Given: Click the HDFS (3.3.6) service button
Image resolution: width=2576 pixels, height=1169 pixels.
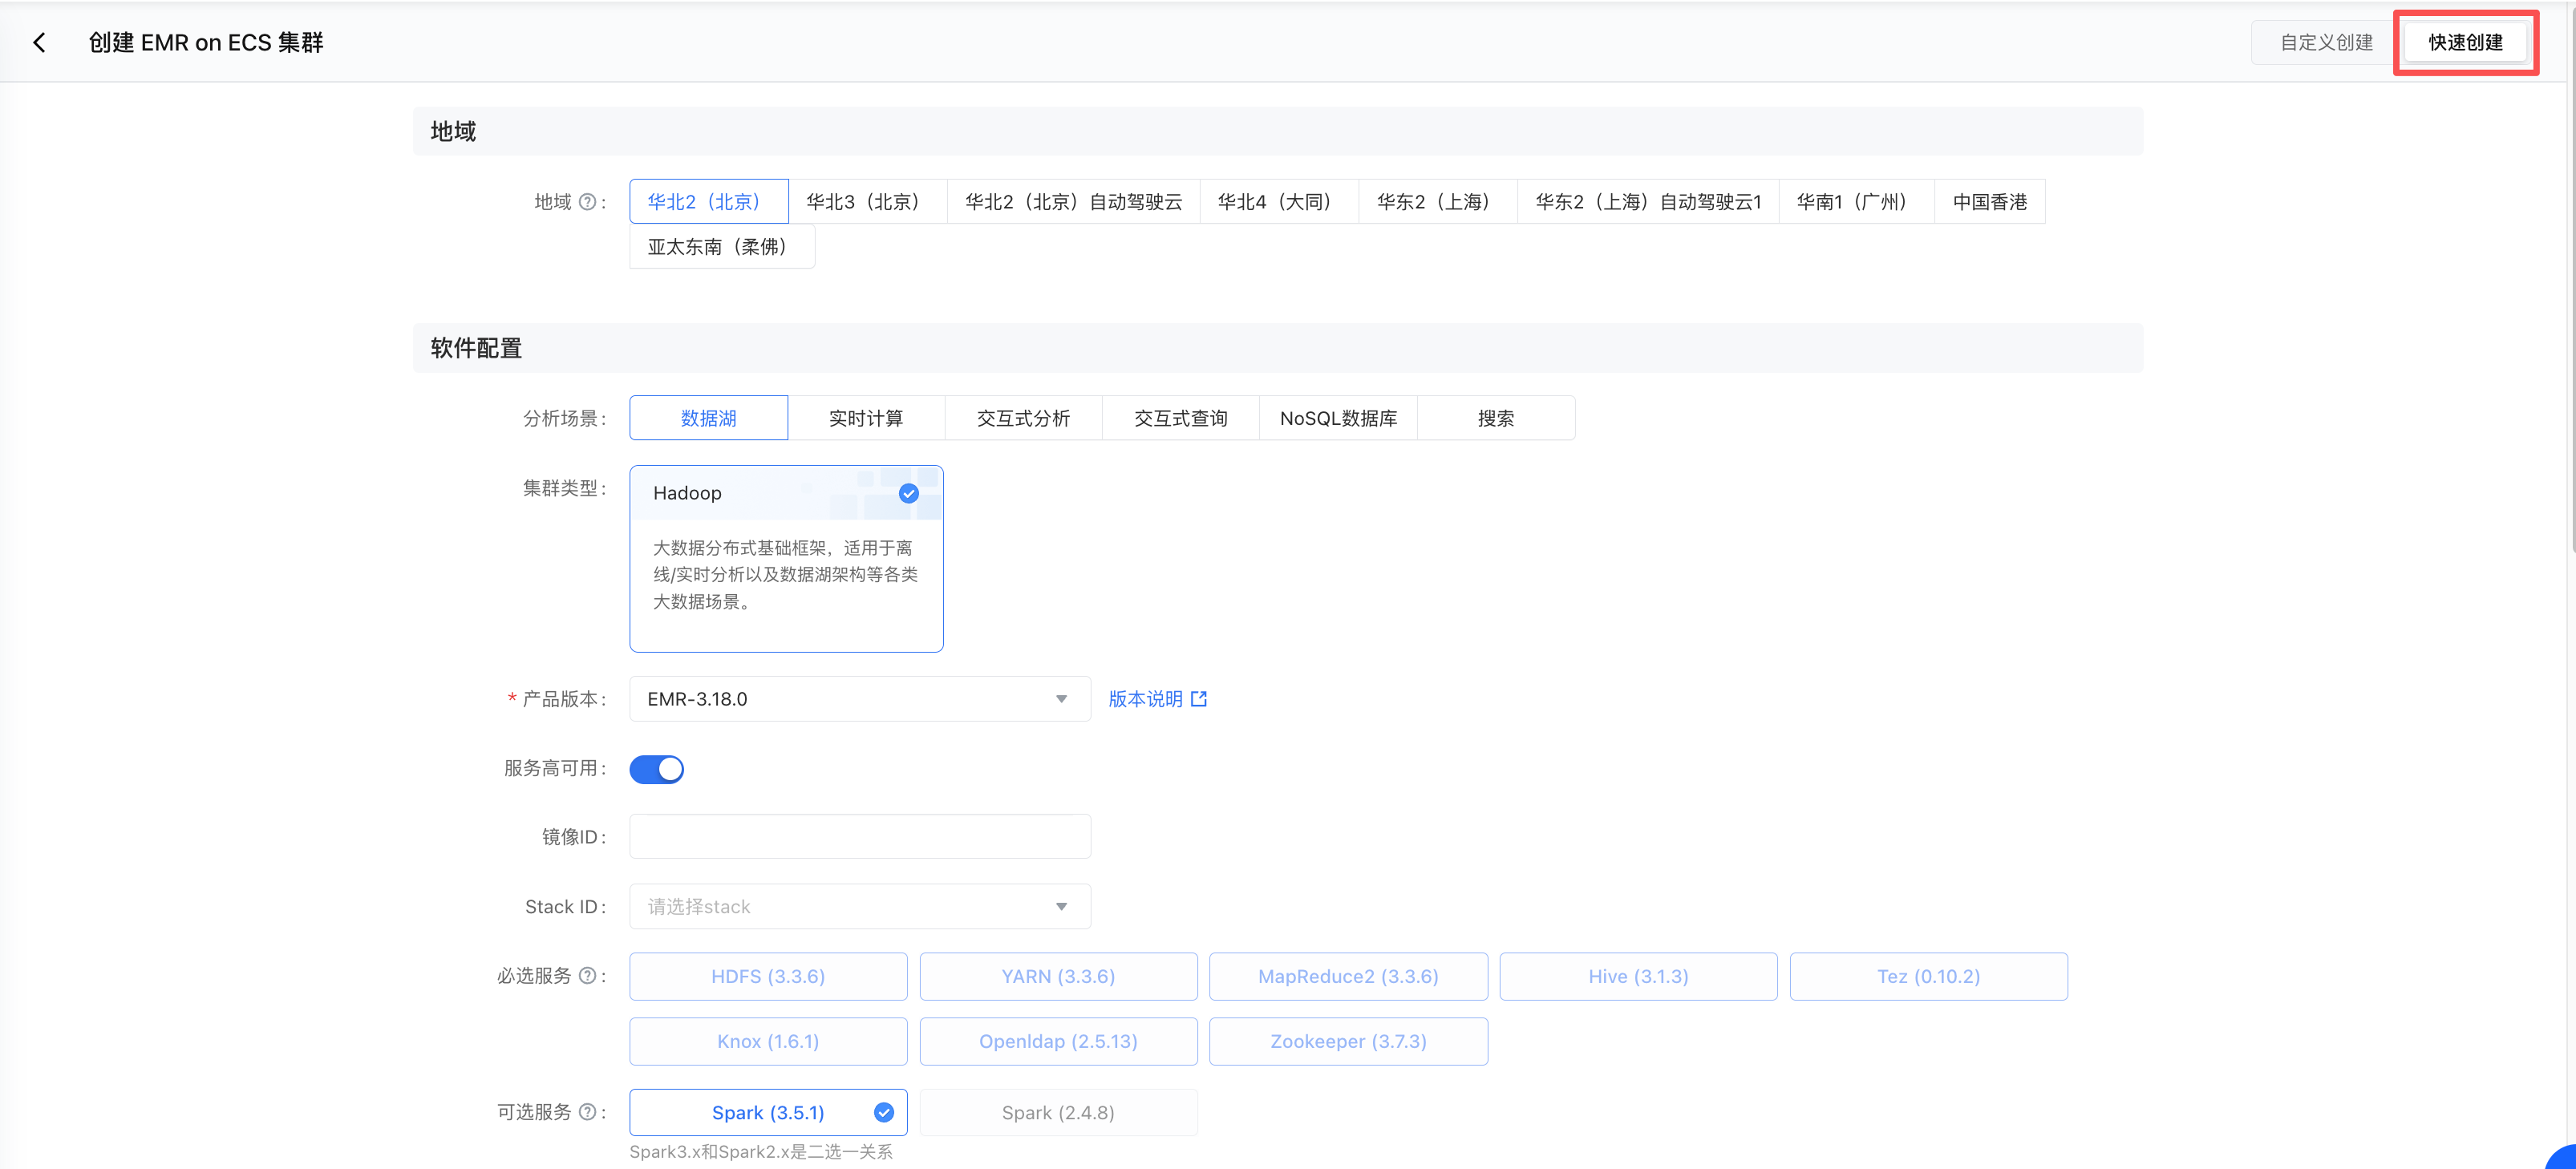Looking at the screenshot, I should point(768,976).
